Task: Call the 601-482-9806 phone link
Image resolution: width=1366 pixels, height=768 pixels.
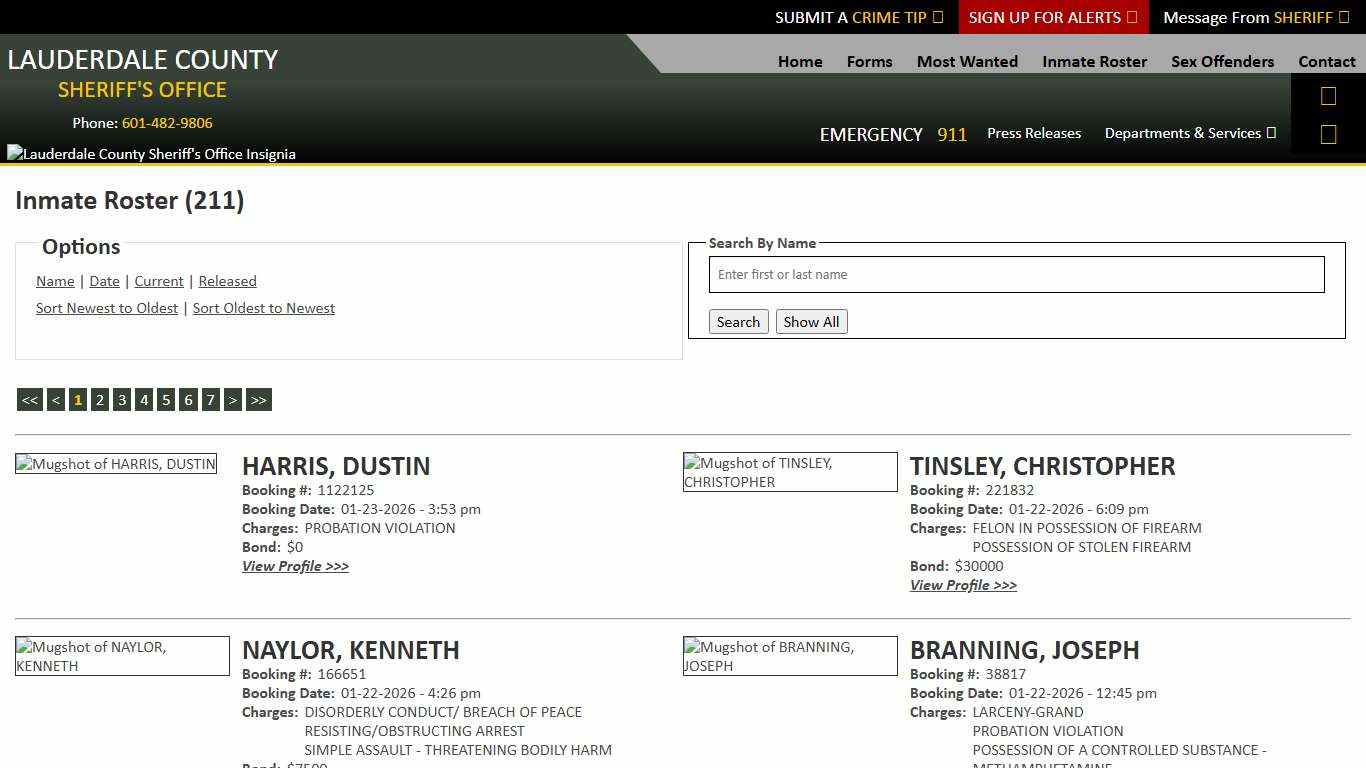Action: point(166,123)
